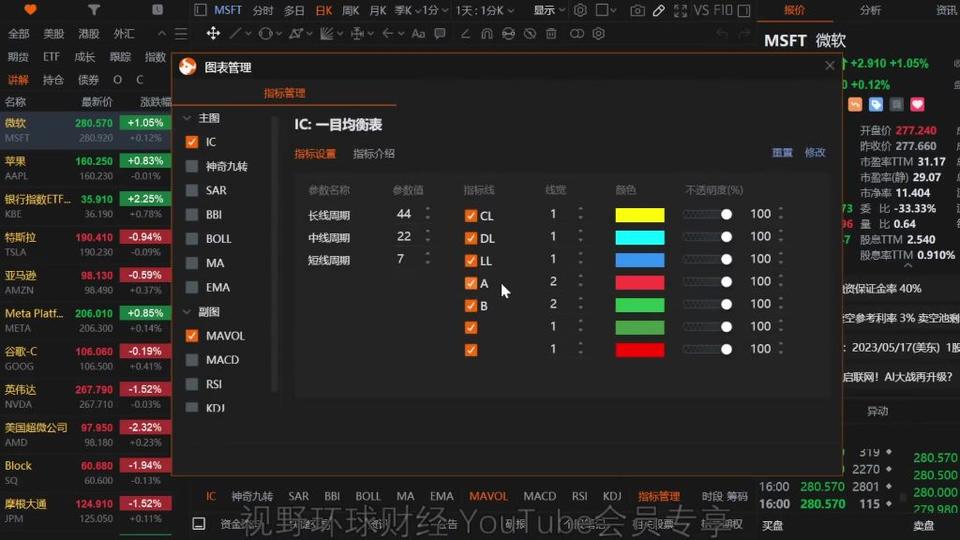
Task: Select the magnet snap tool
Action: [x=487, y=34]
